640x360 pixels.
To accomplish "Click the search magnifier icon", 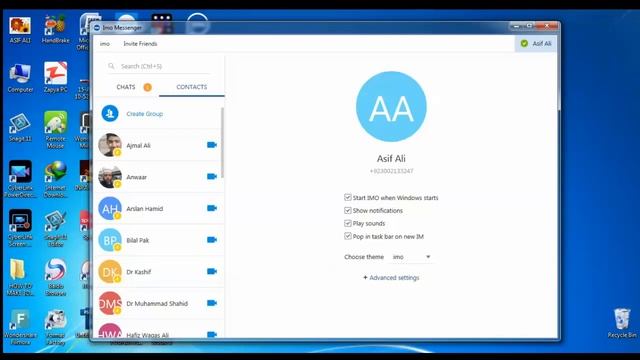I will pyautogui.click(x=111, y=66).
